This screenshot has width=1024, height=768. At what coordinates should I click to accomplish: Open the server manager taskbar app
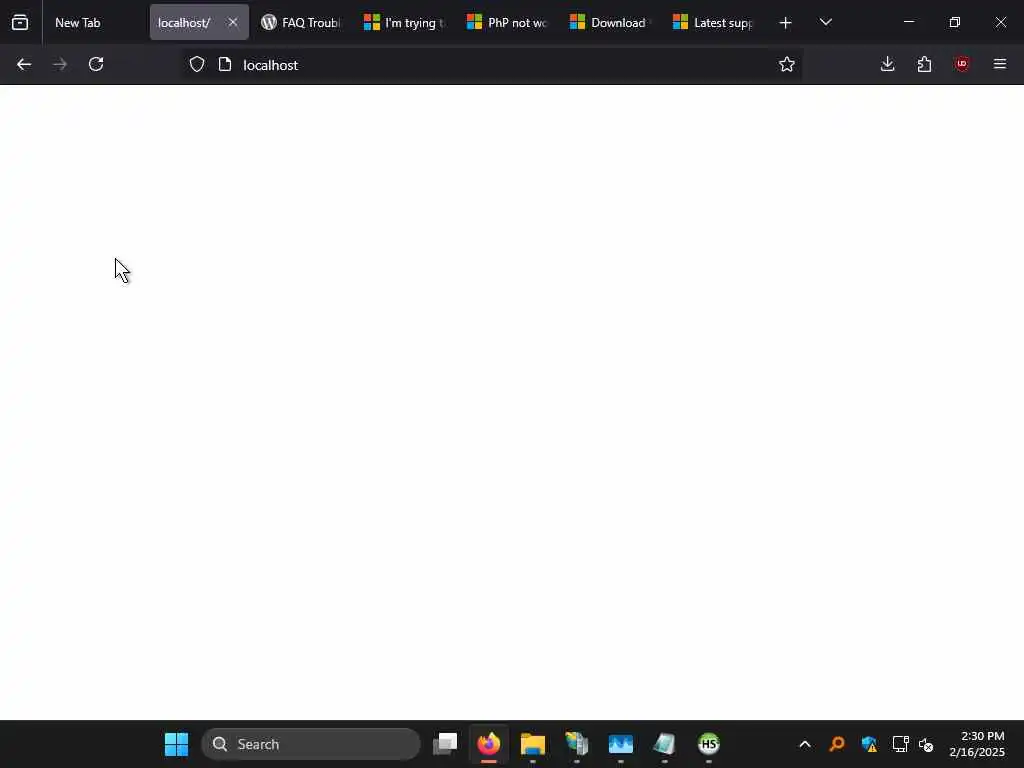click(x=577, y=744)
